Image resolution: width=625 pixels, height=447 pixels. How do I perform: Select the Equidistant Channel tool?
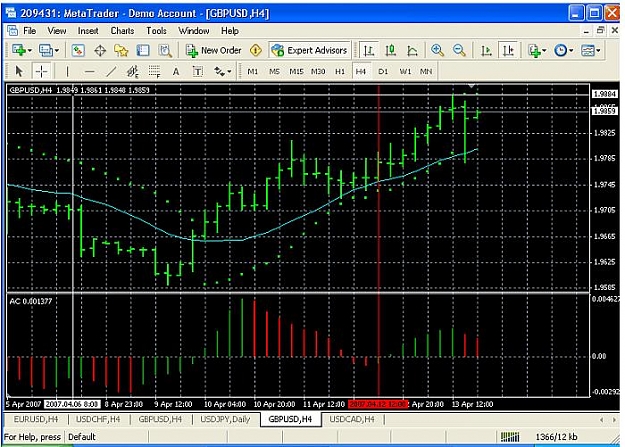[x=132, y=71]
